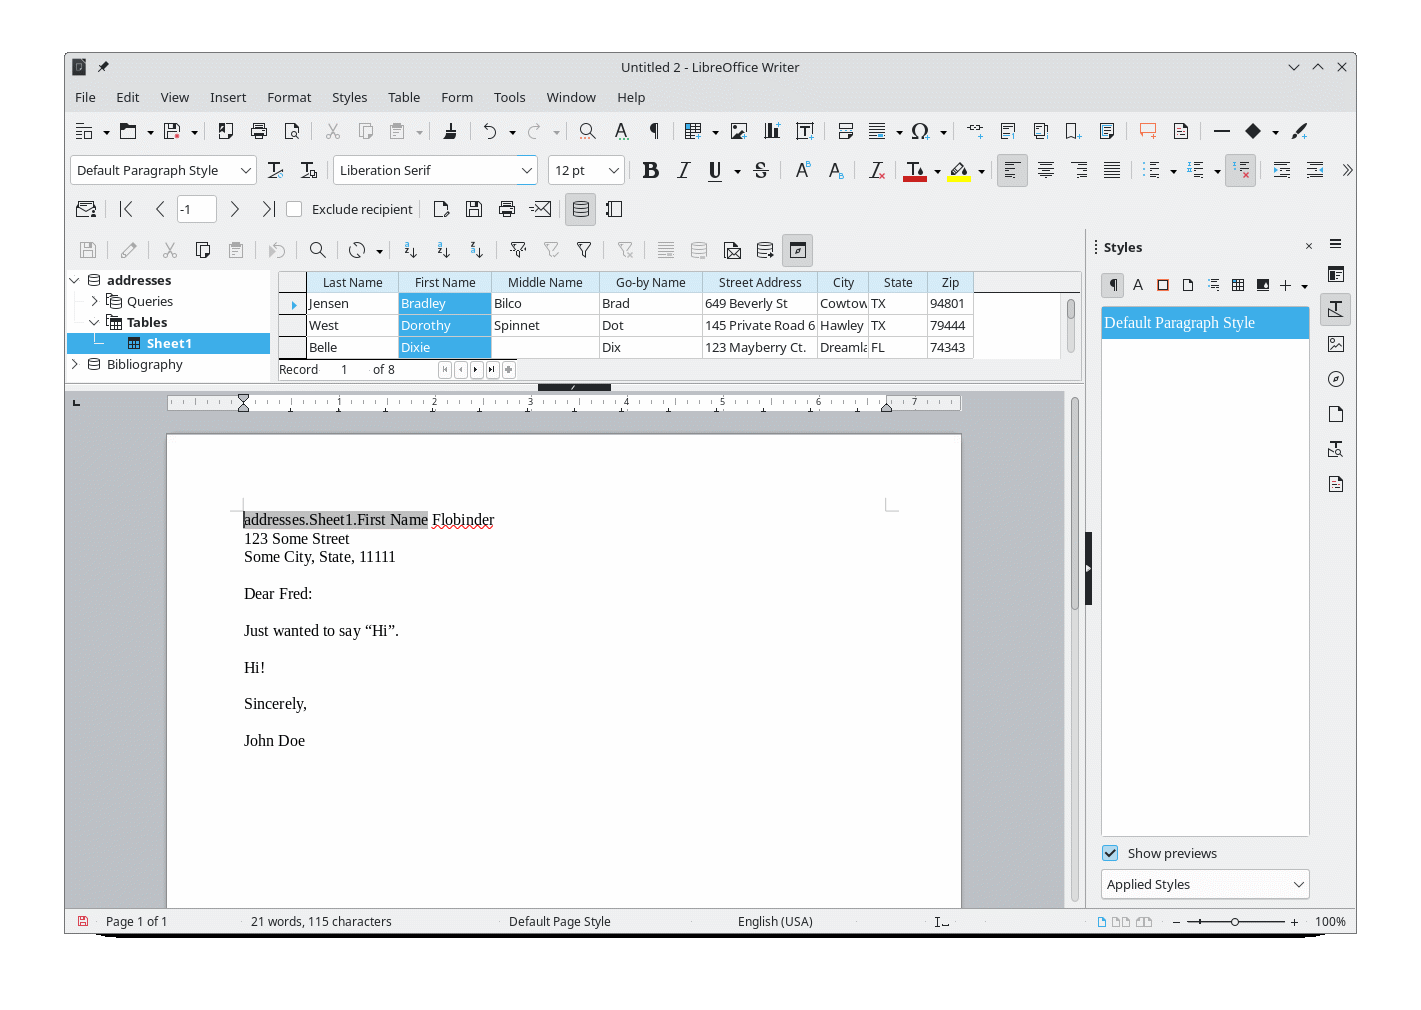Open the Find and Replace magnifier icon
This screenshot has height=1010, width=1421.
click(587, 131)
